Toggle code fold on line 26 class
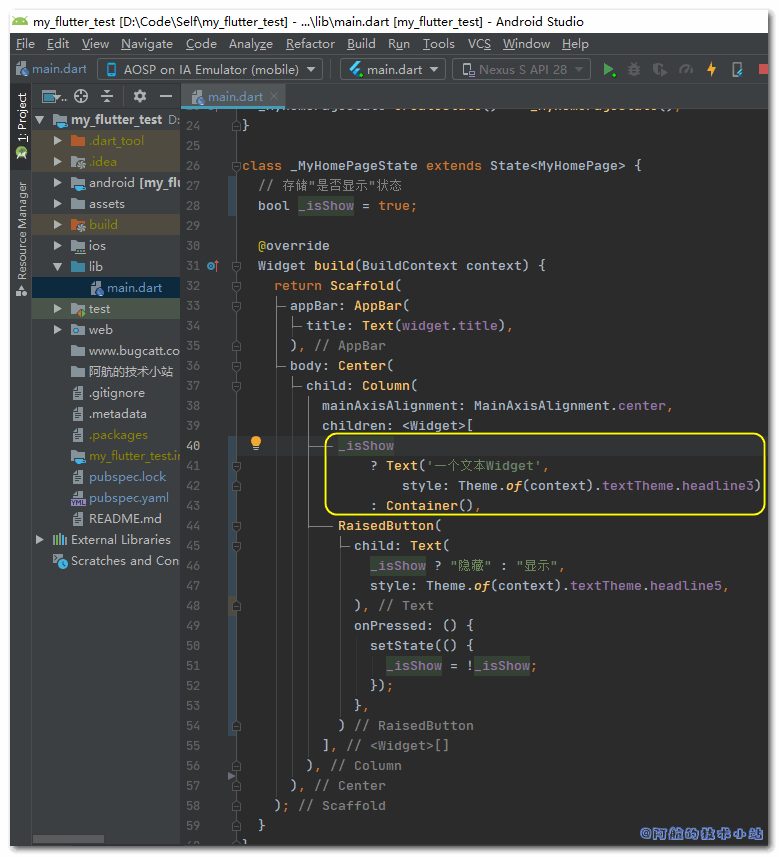The width and height of the screenshot is (779, 857). [235, 166]
